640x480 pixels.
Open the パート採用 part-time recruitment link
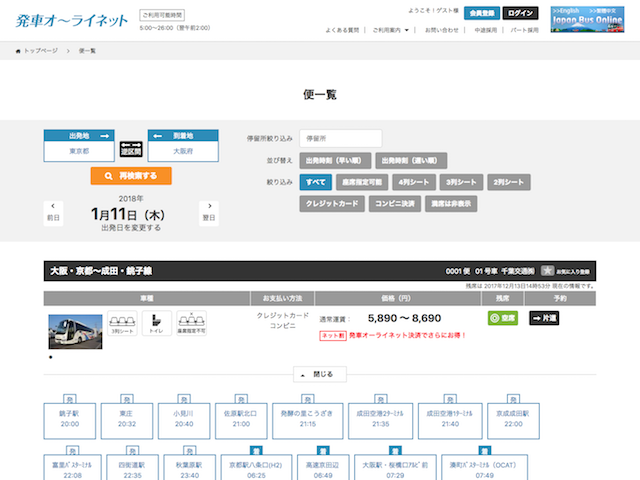[x=524, y=30]
